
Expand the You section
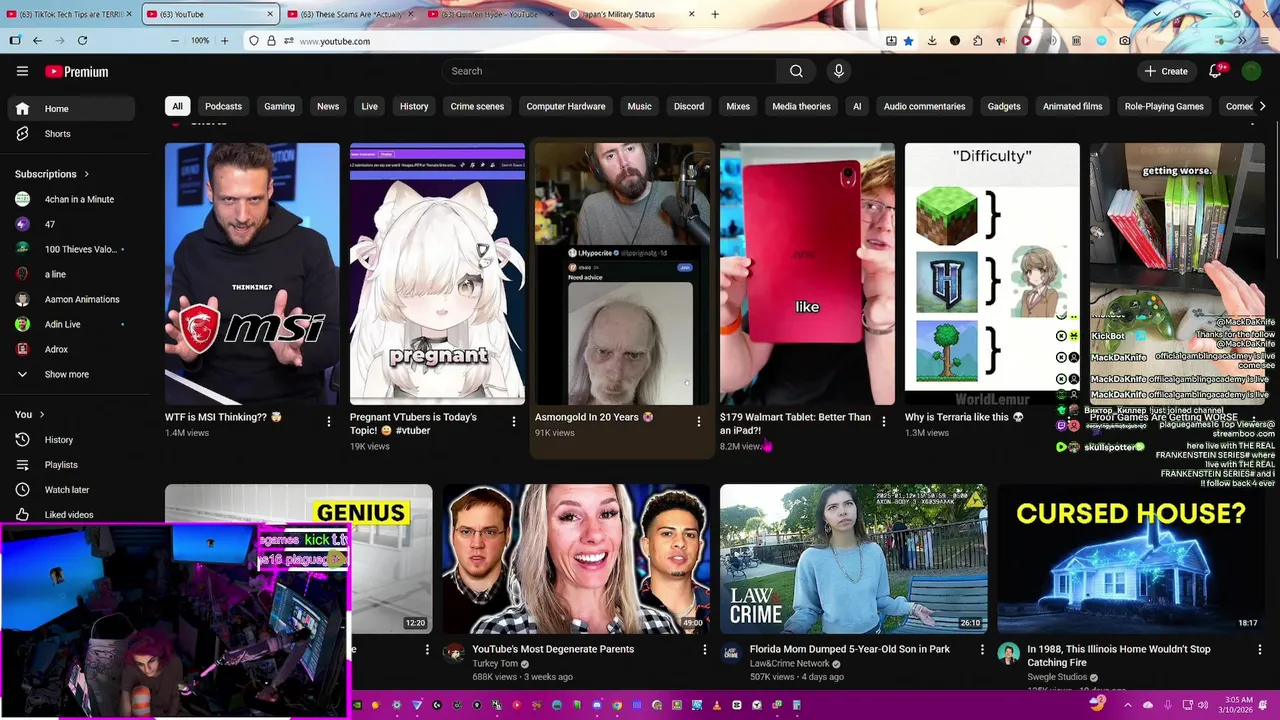pos(30,414)
